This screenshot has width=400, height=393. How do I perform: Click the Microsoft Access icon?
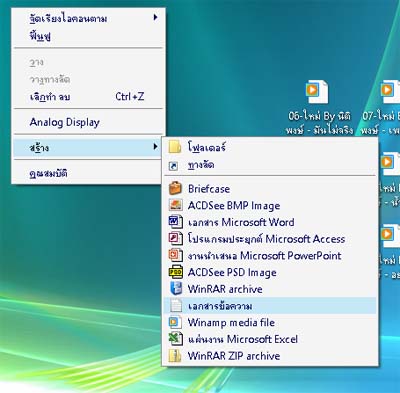coord(176,239)
